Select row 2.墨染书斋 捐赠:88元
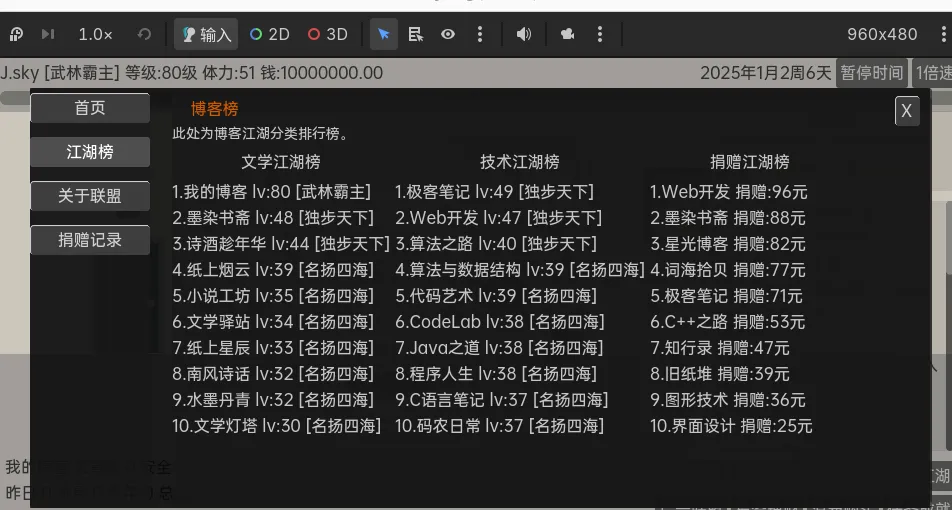Image resolution: width=952 pixels, height=510 pixels. (728, 218)
